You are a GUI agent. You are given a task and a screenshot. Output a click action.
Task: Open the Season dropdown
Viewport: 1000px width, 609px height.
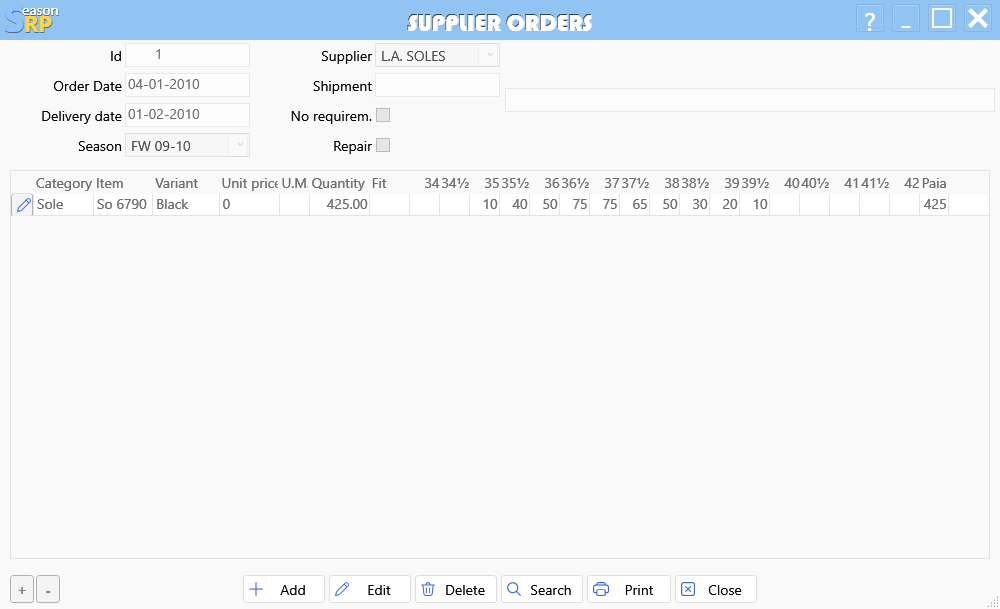pos(240,145)
